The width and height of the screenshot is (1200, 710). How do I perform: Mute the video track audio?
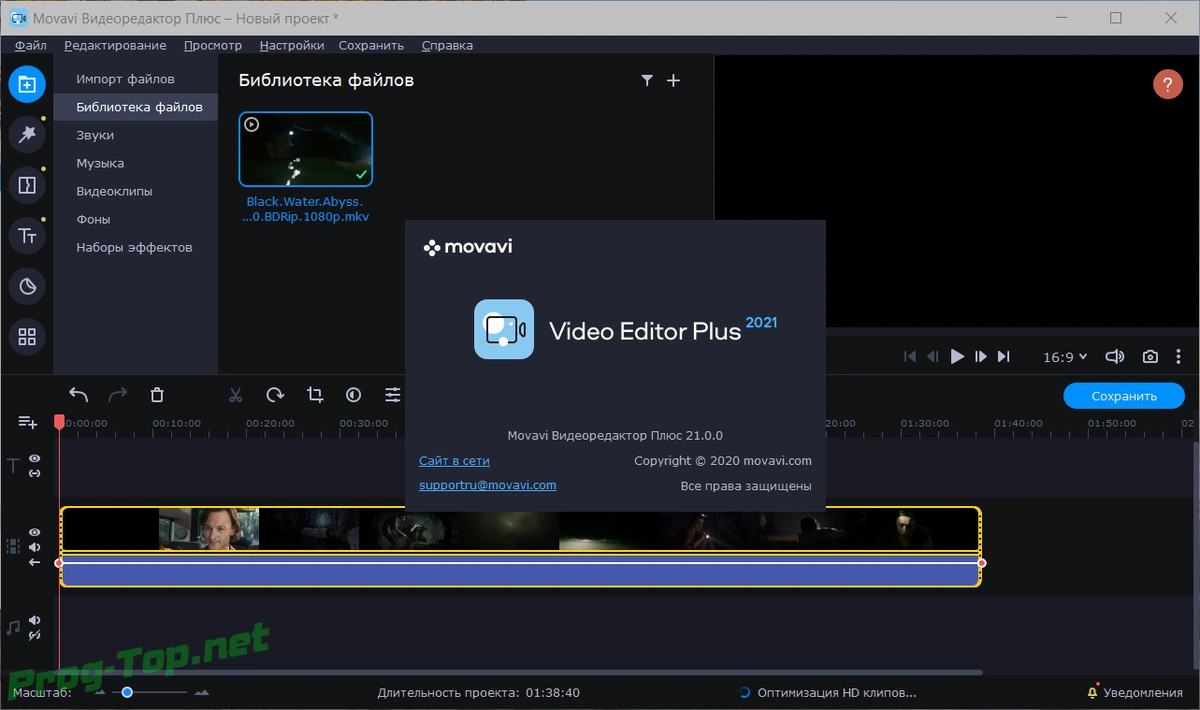[35, 547]
